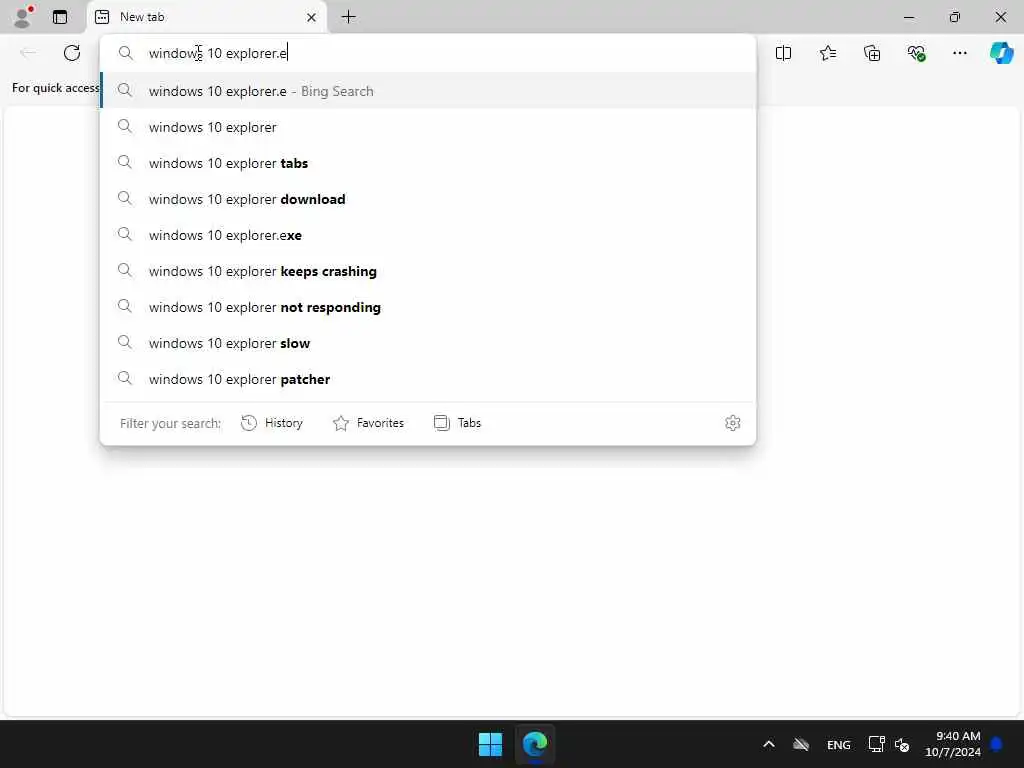Open the muted volume tray icon

[x=902, y=744]
